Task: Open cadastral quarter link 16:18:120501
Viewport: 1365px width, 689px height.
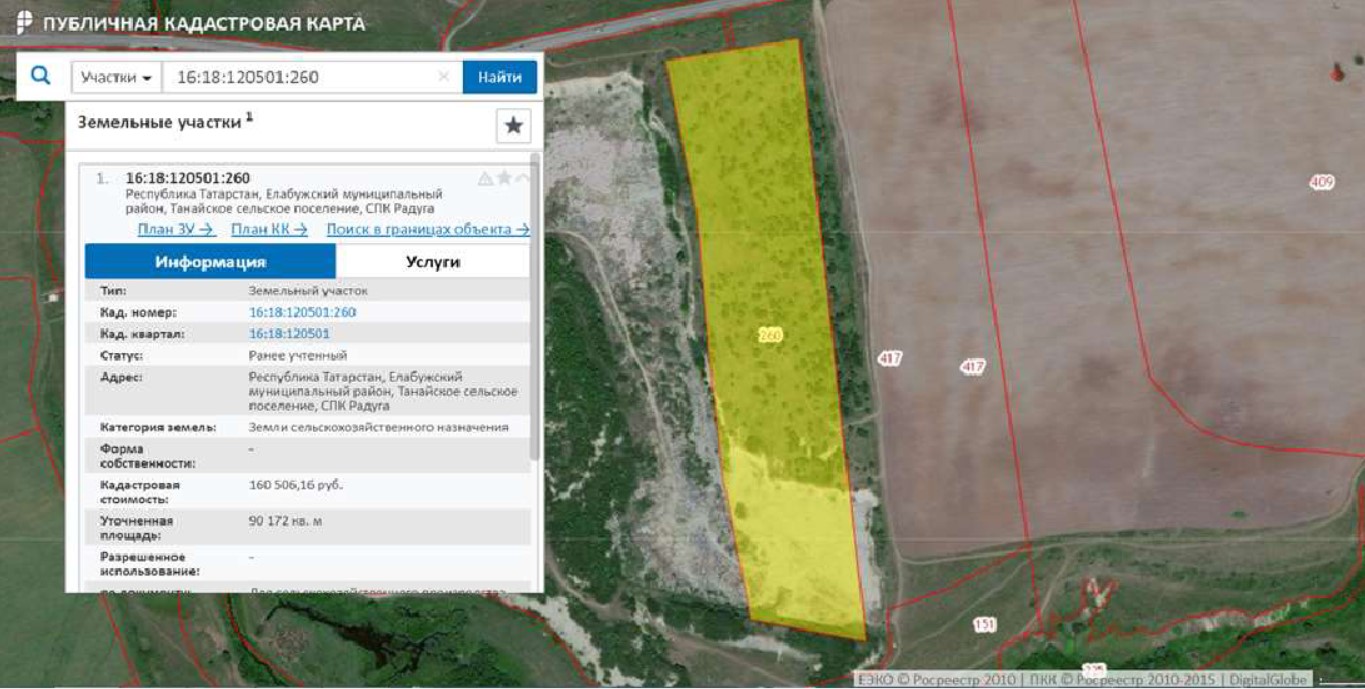Action: tap(289, 333)
